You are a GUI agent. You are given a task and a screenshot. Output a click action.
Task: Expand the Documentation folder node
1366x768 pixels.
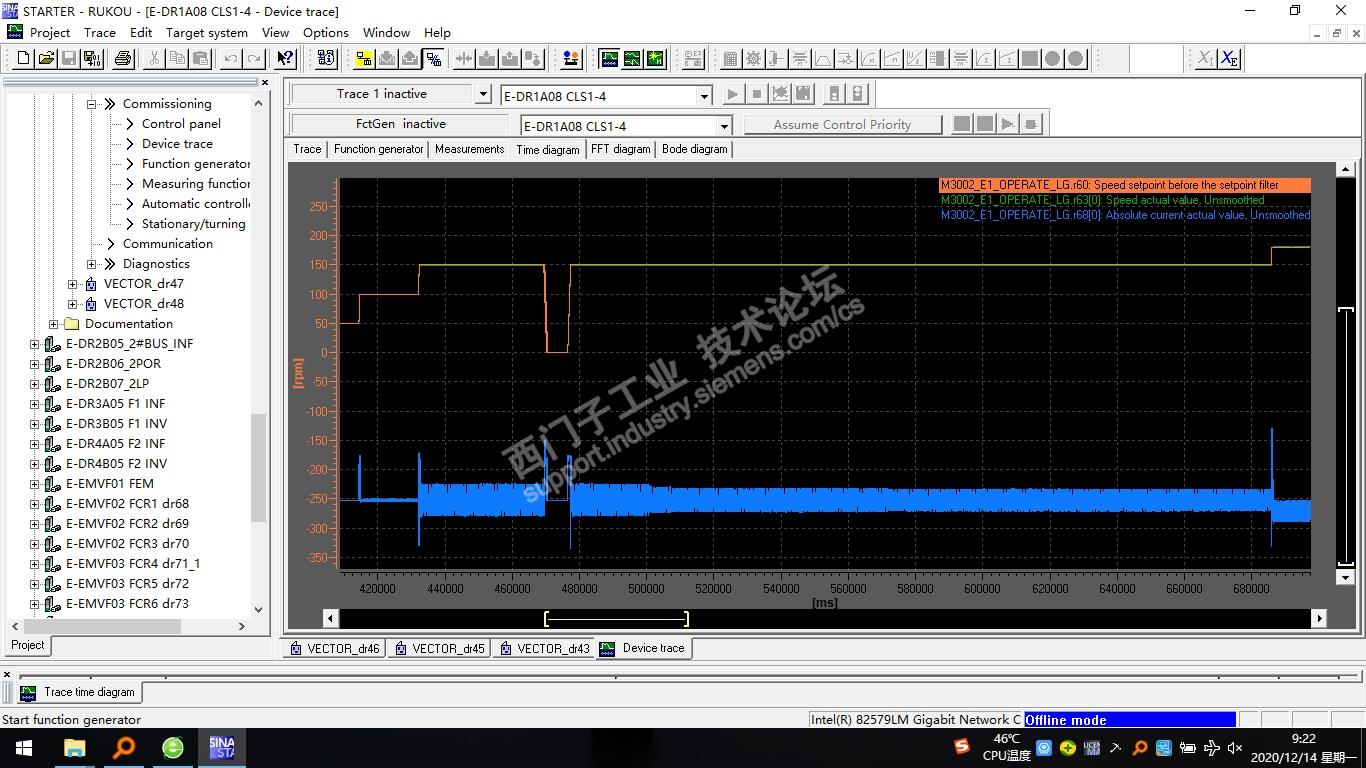pyautogui.click(x=53, y=324)
